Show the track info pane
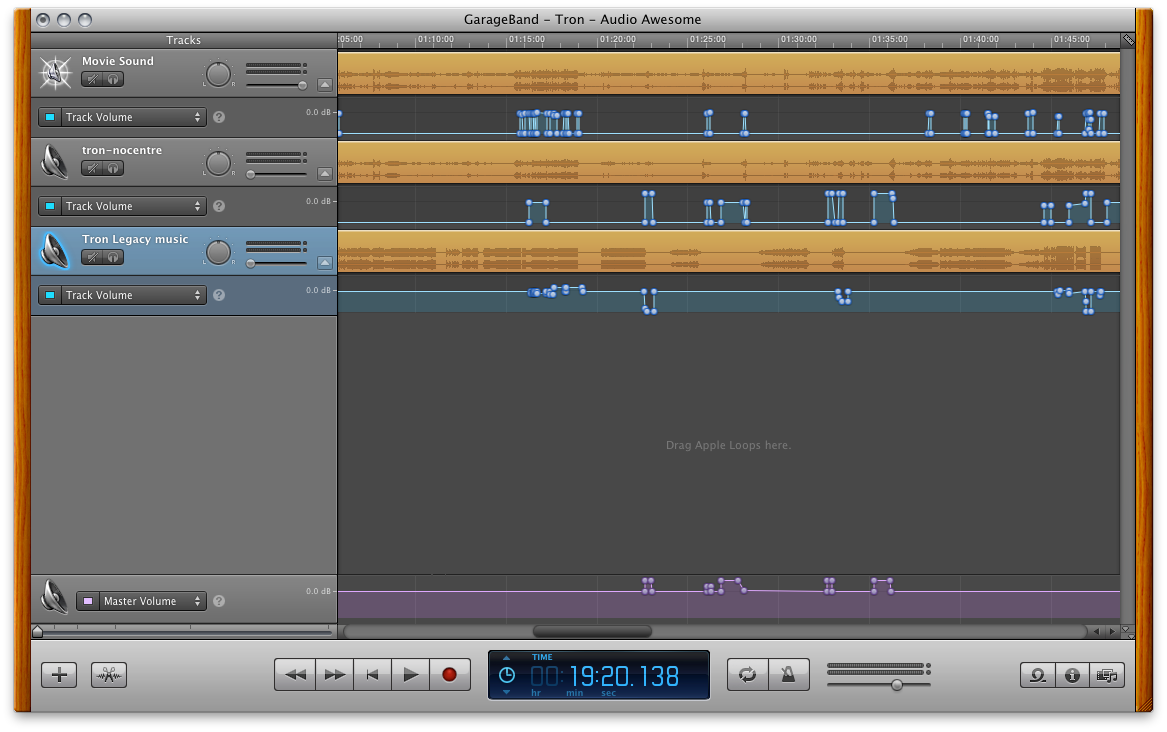 click(1072, 675)
